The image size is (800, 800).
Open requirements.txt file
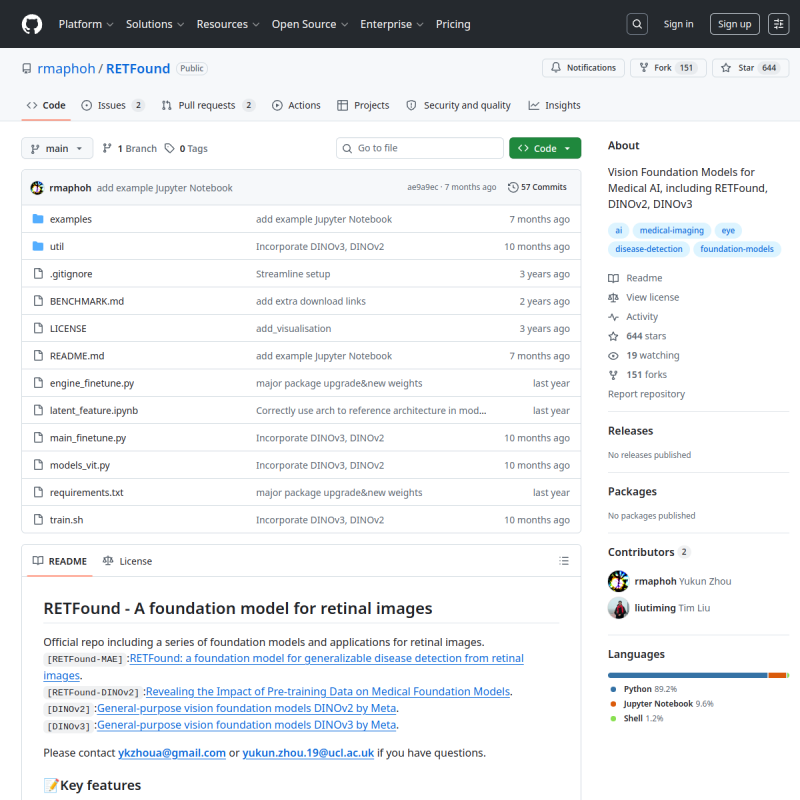point(86,492)
